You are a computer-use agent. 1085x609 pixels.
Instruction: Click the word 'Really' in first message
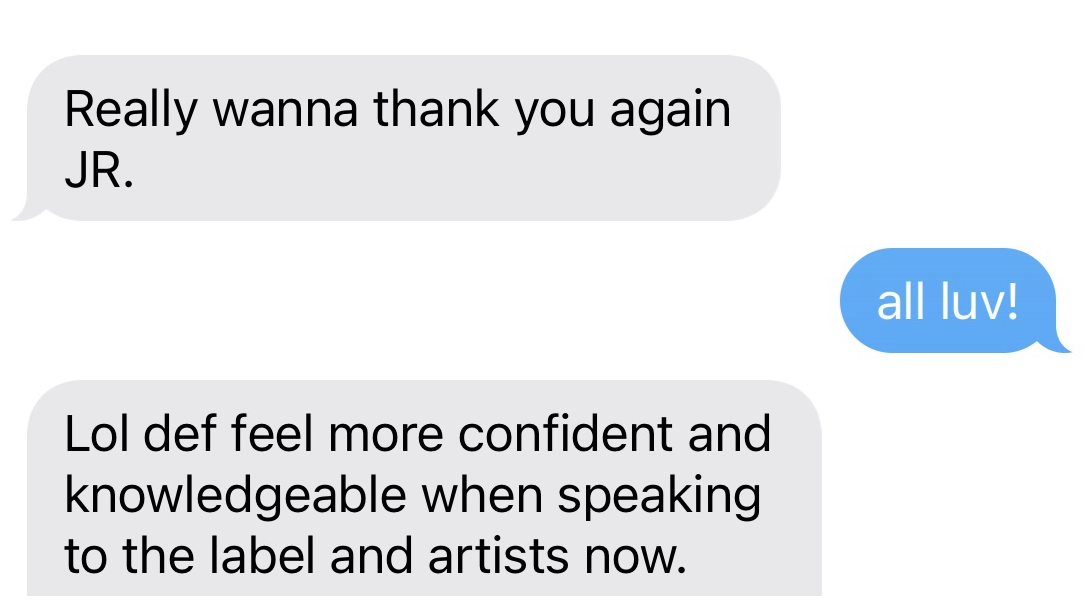pyautogui.click(x=131, y=111)
